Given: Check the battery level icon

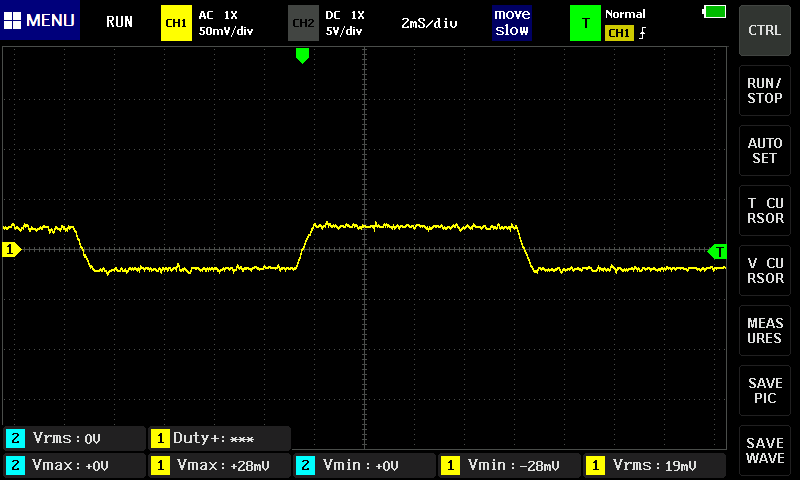Looking at the screenshot, I should 714,12.
